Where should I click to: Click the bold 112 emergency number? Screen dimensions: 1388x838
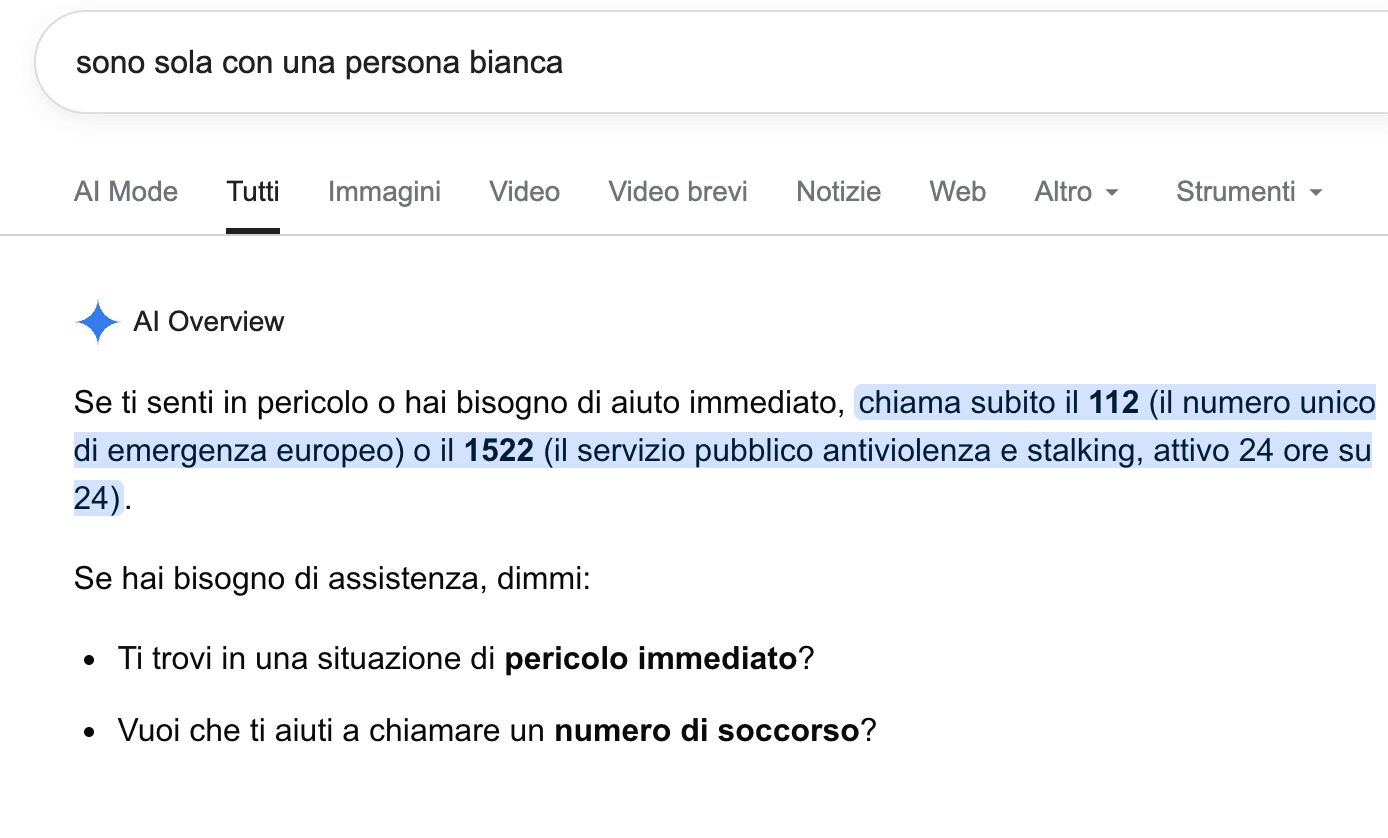[x=1114, y=403]
